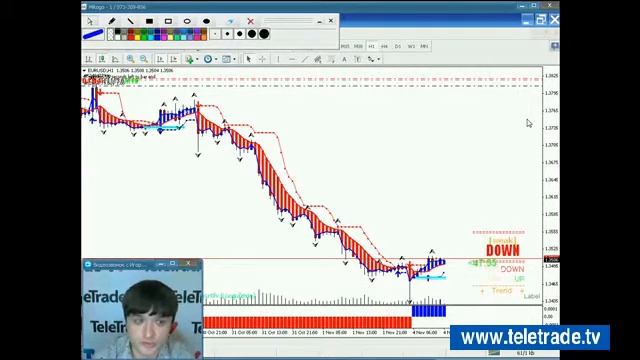Switch to the MN timeframe
Viewport: 640px width, 360px height.
tap(424, 47)
